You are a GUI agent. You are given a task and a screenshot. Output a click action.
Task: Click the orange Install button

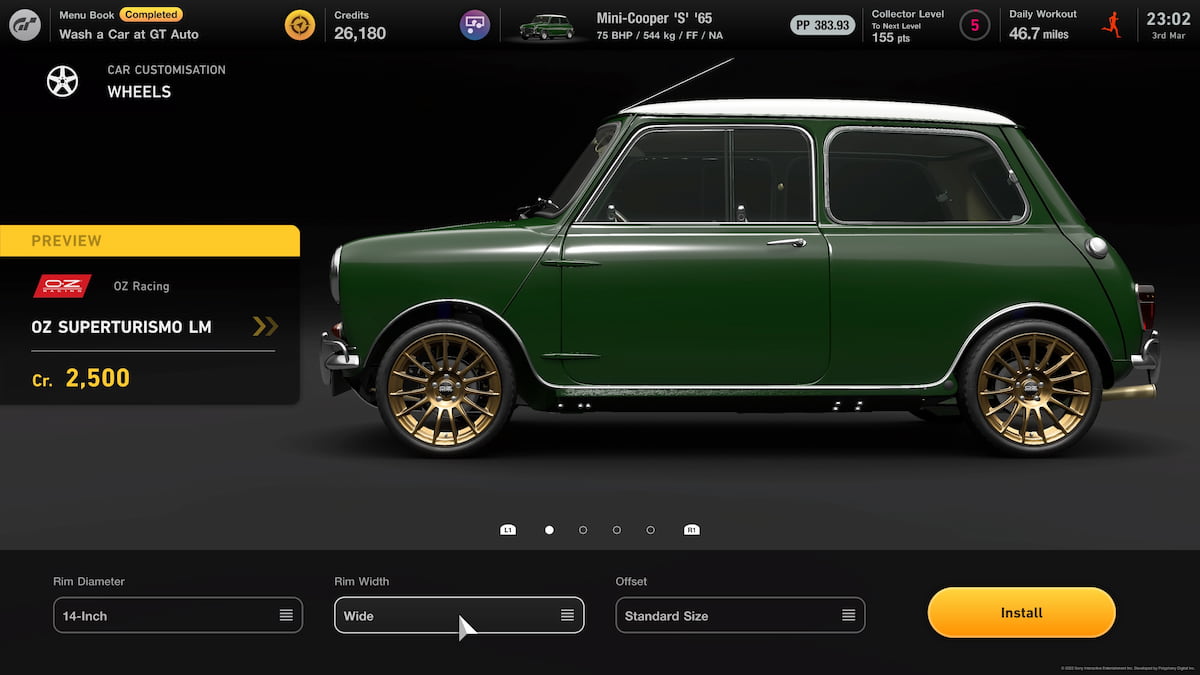1021,612
